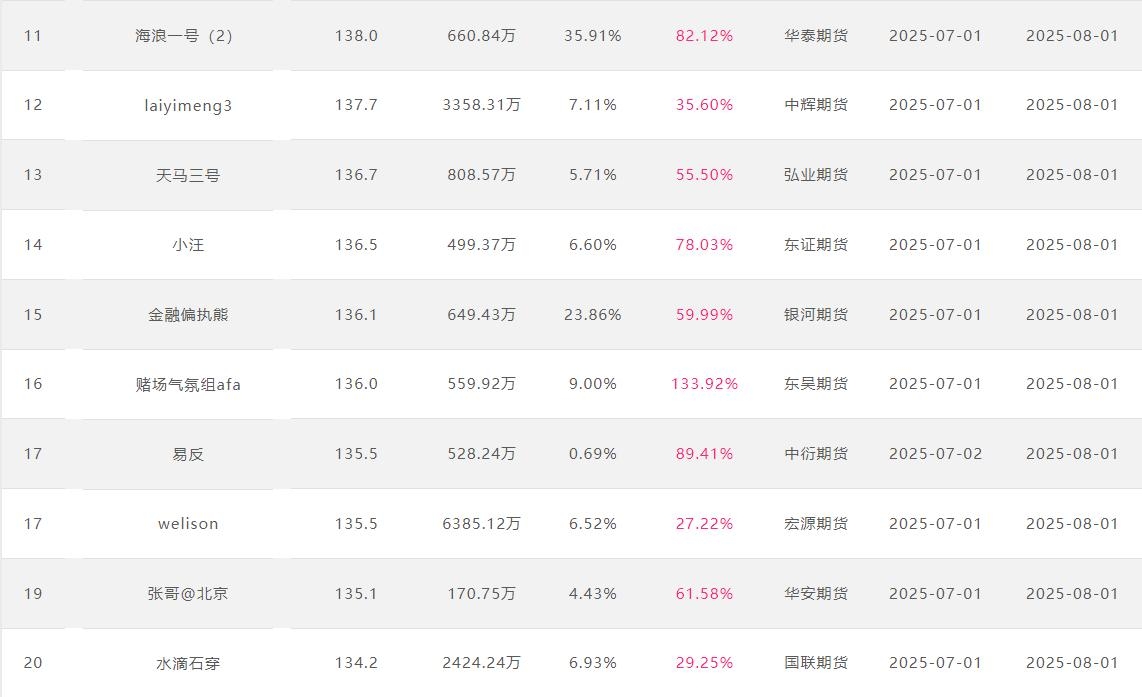
Task: Click the 82.12% return in row 11
Action: 704,36
